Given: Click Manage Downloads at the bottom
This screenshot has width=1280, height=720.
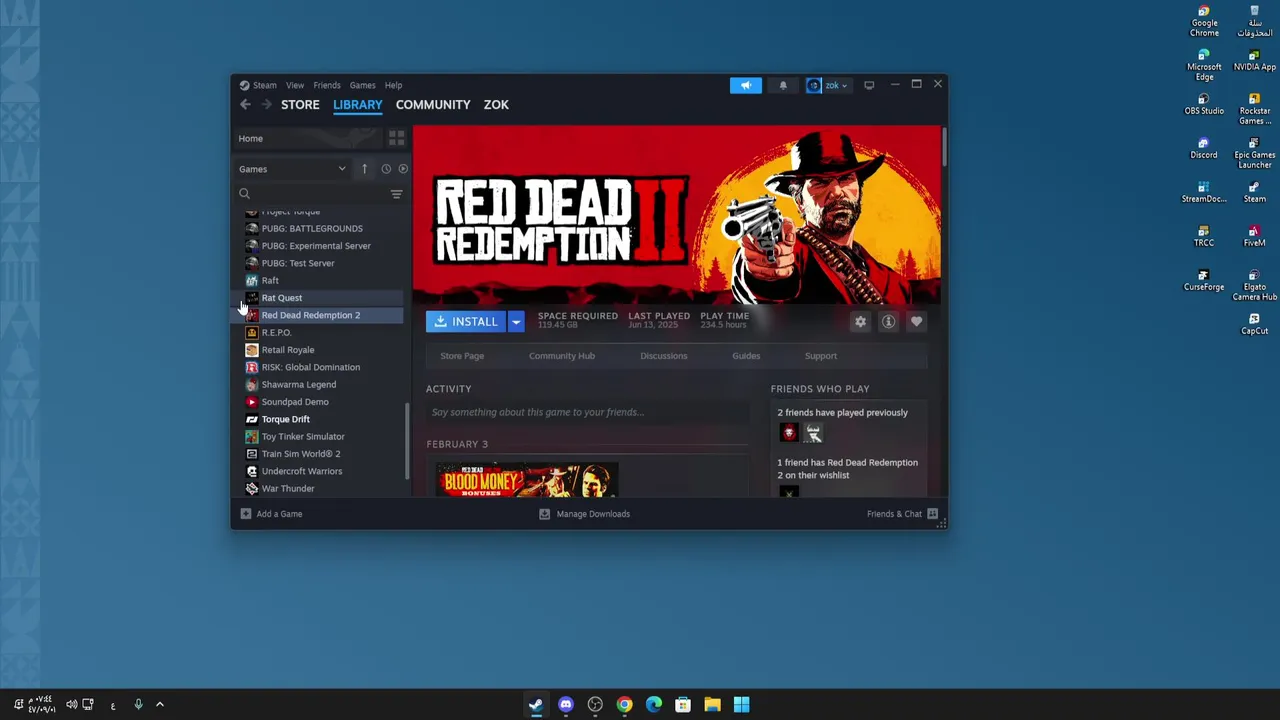Looking at the screenshot, I should [x=585, y=514].
